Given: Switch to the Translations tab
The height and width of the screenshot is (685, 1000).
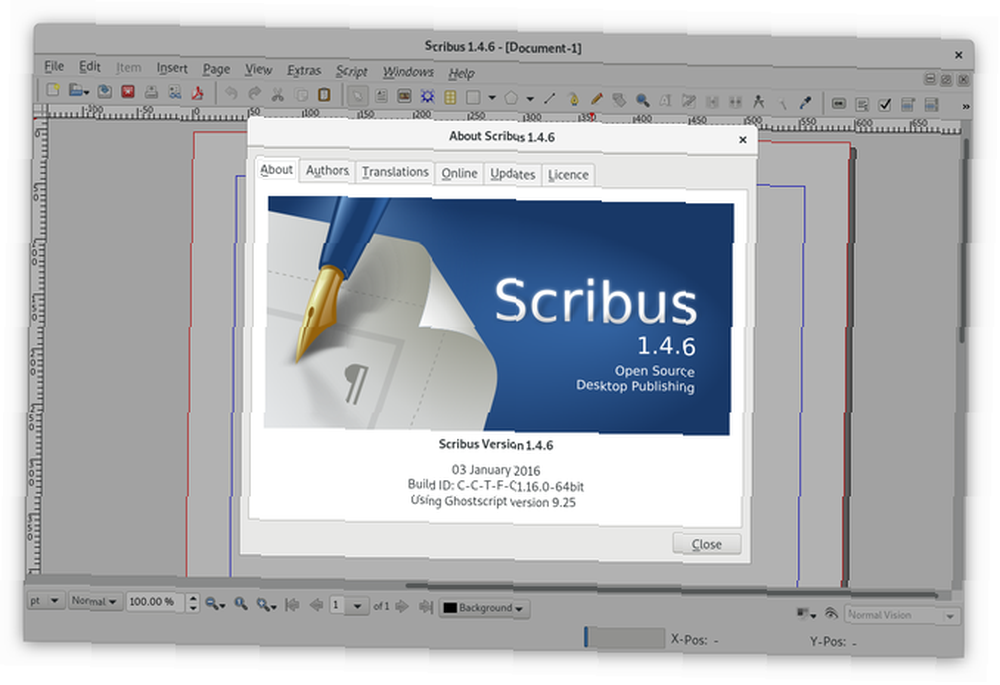Looking at the screenshot, I should (395, 172).
